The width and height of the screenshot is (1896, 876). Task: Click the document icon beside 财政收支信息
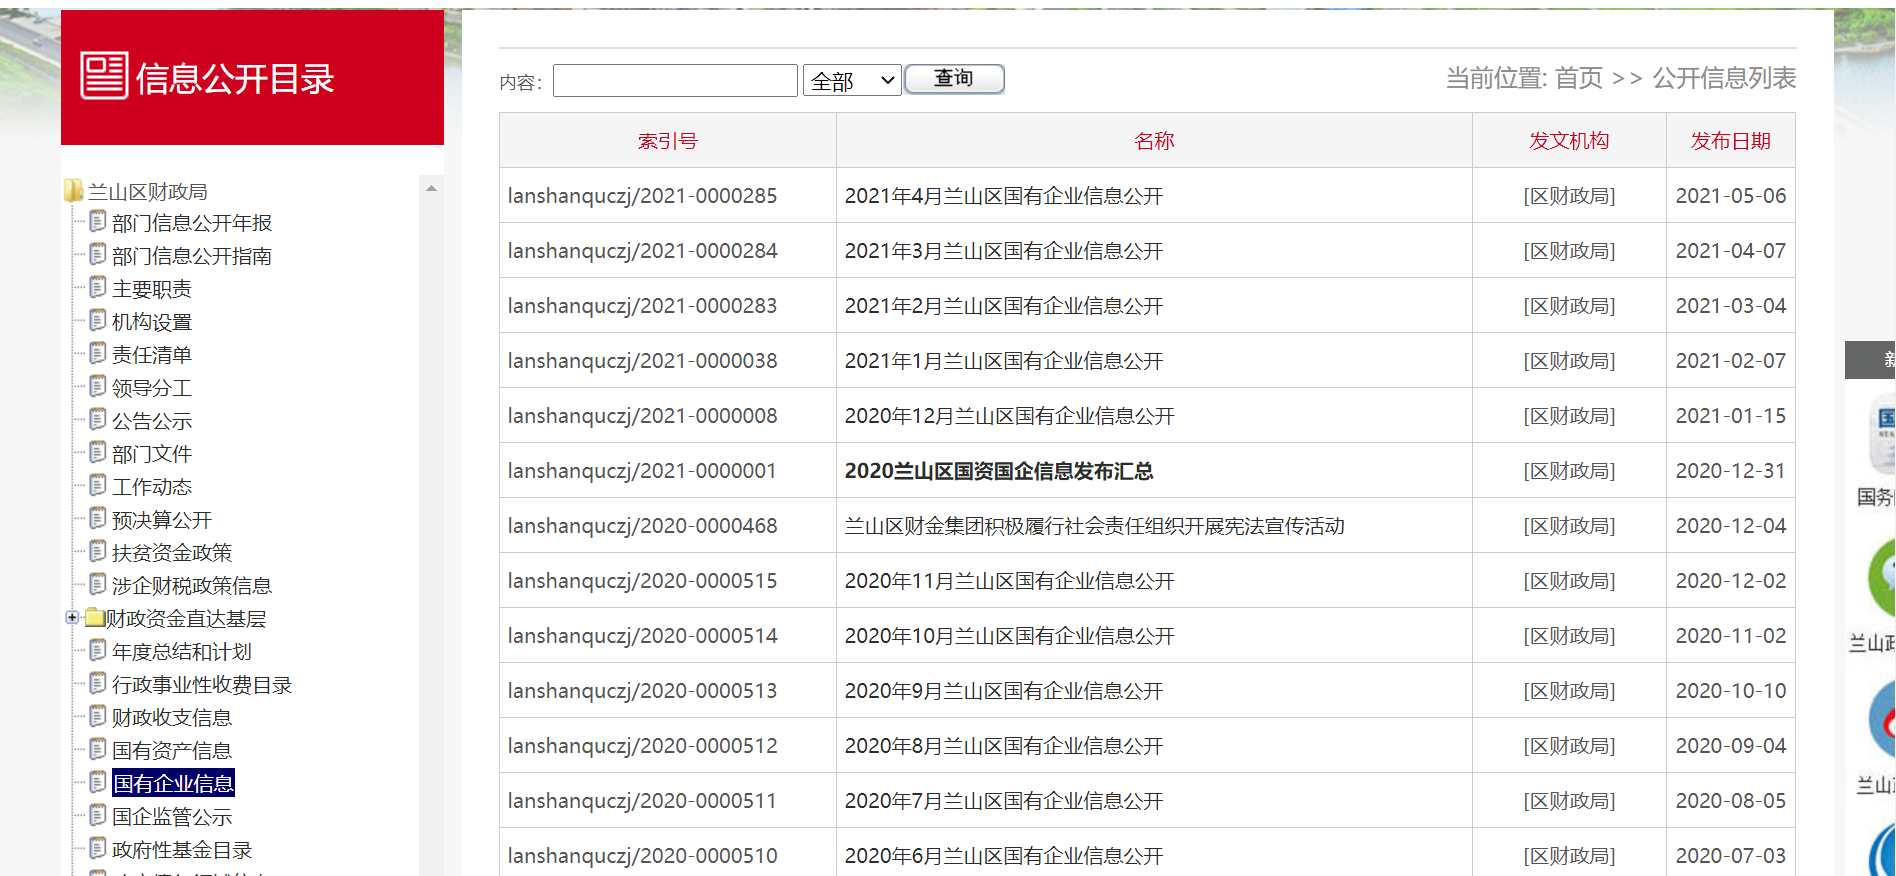coord(97,716)
